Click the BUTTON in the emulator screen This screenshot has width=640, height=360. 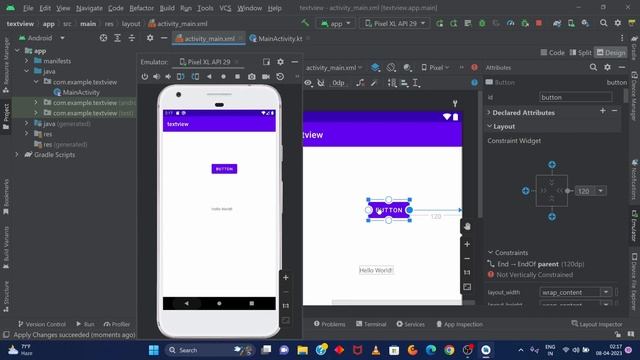224,169
